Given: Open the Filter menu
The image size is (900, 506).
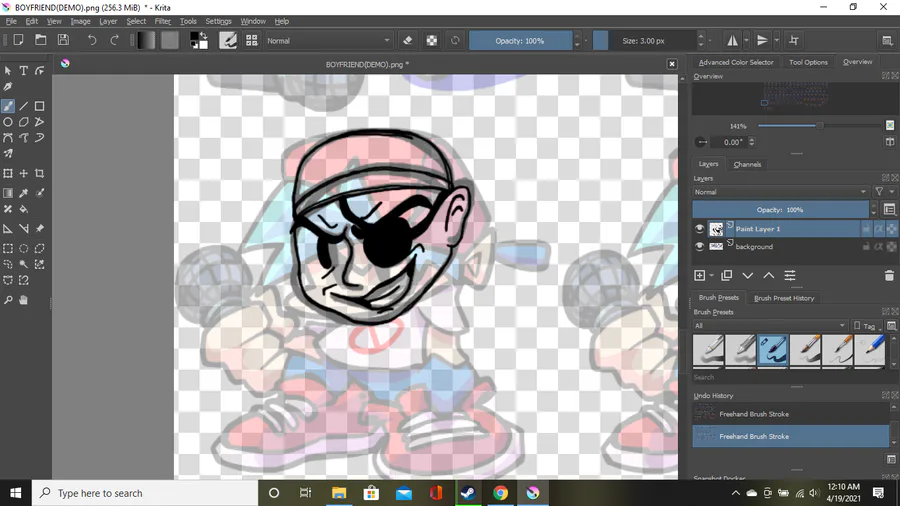Looking at the screenshot, I should [162, 21].
